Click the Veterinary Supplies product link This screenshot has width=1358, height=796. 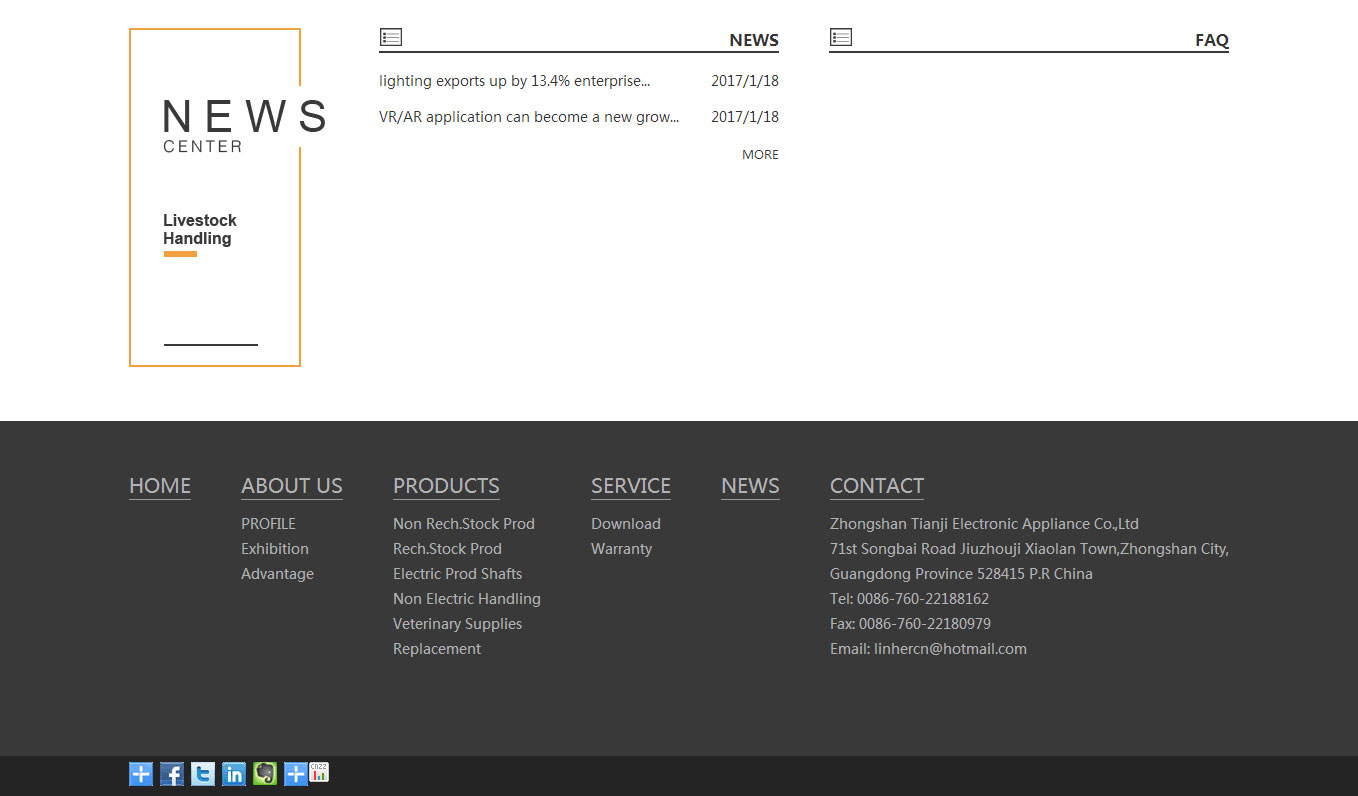[x=457, y=624]
